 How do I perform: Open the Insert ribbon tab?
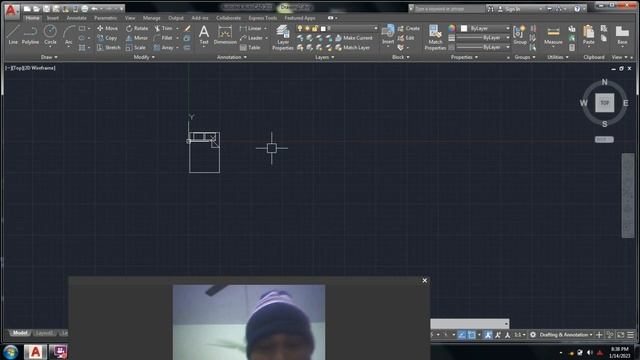click(53, 18)
